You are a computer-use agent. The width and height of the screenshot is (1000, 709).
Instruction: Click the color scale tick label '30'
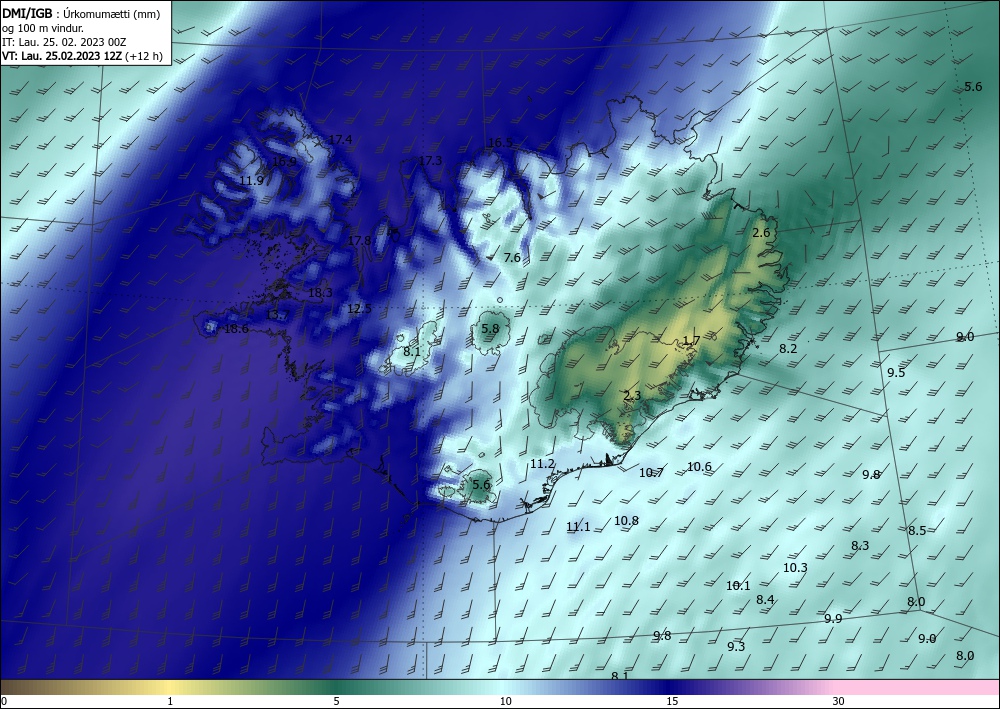tap(839, 701)
